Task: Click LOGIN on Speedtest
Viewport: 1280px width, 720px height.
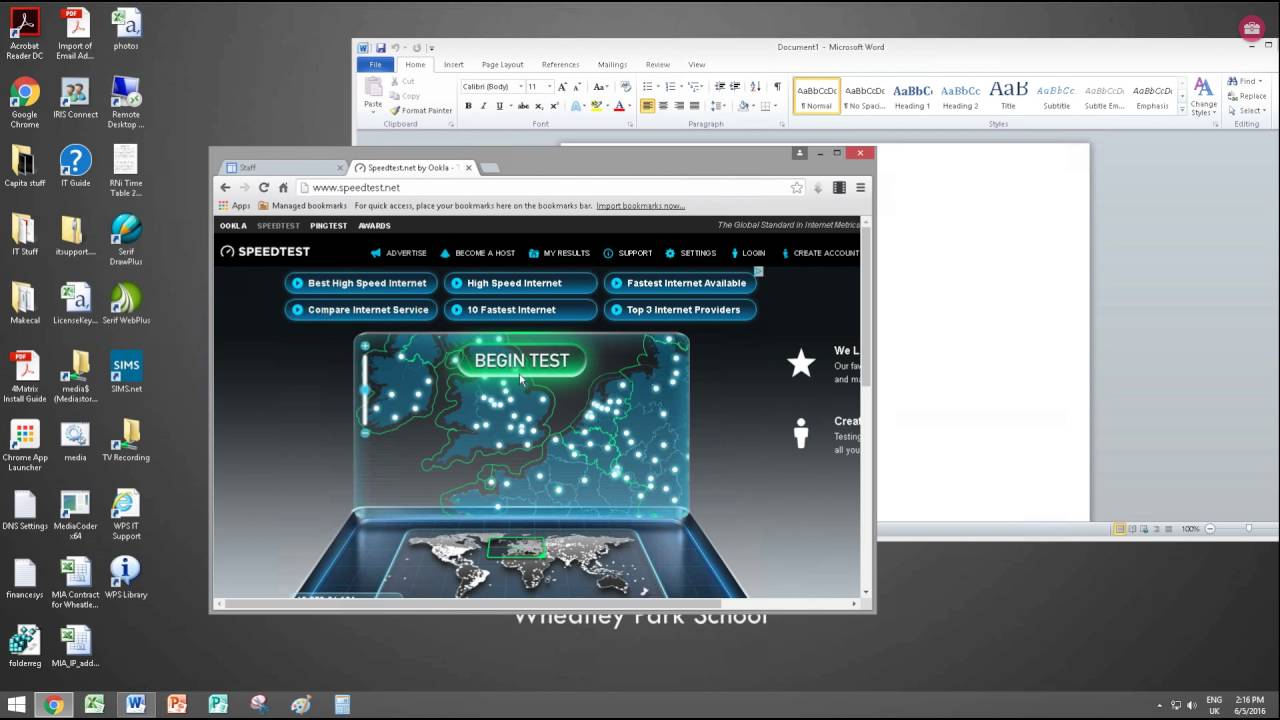Action: pyautogui.click(x=748, y=253)
